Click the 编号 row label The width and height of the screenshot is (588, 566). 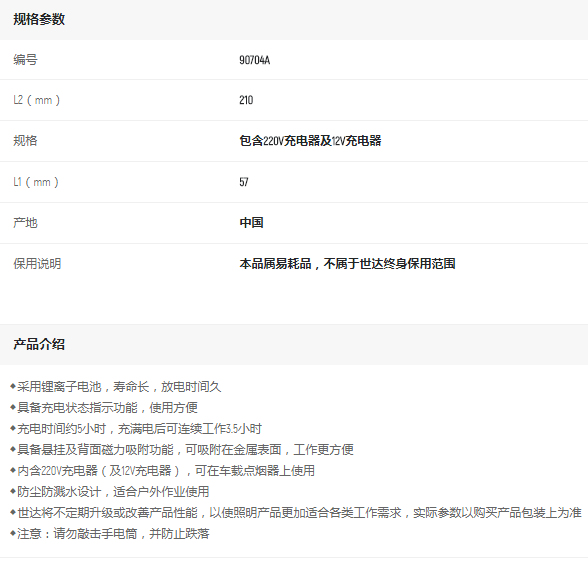25,60
